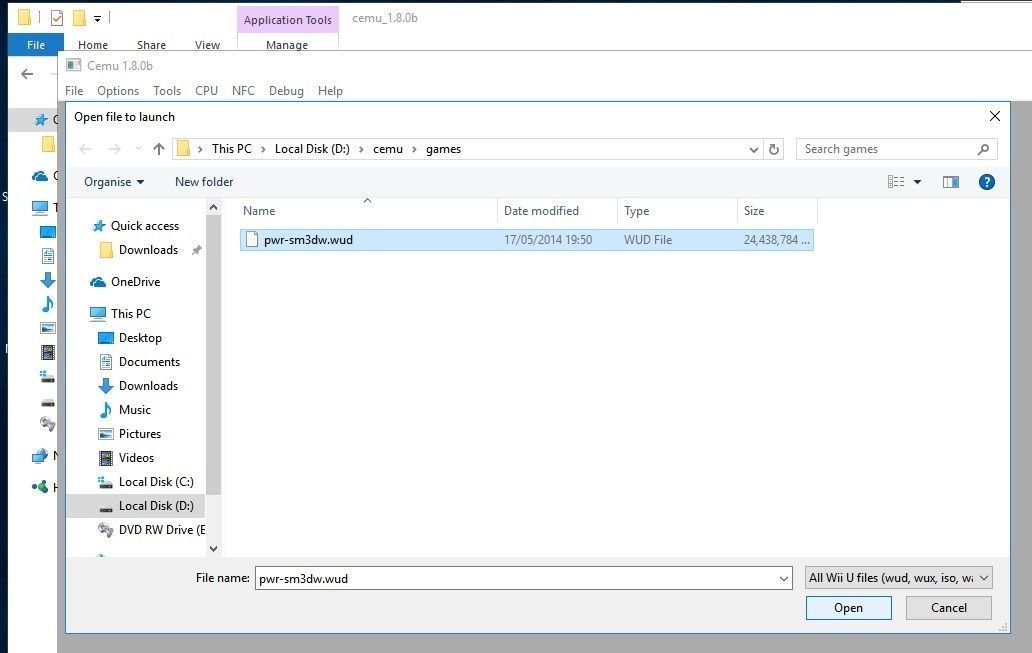The image size is (1032, 653).
Task: Open Cemu's File menu
Action: click(x=74, y=91)
